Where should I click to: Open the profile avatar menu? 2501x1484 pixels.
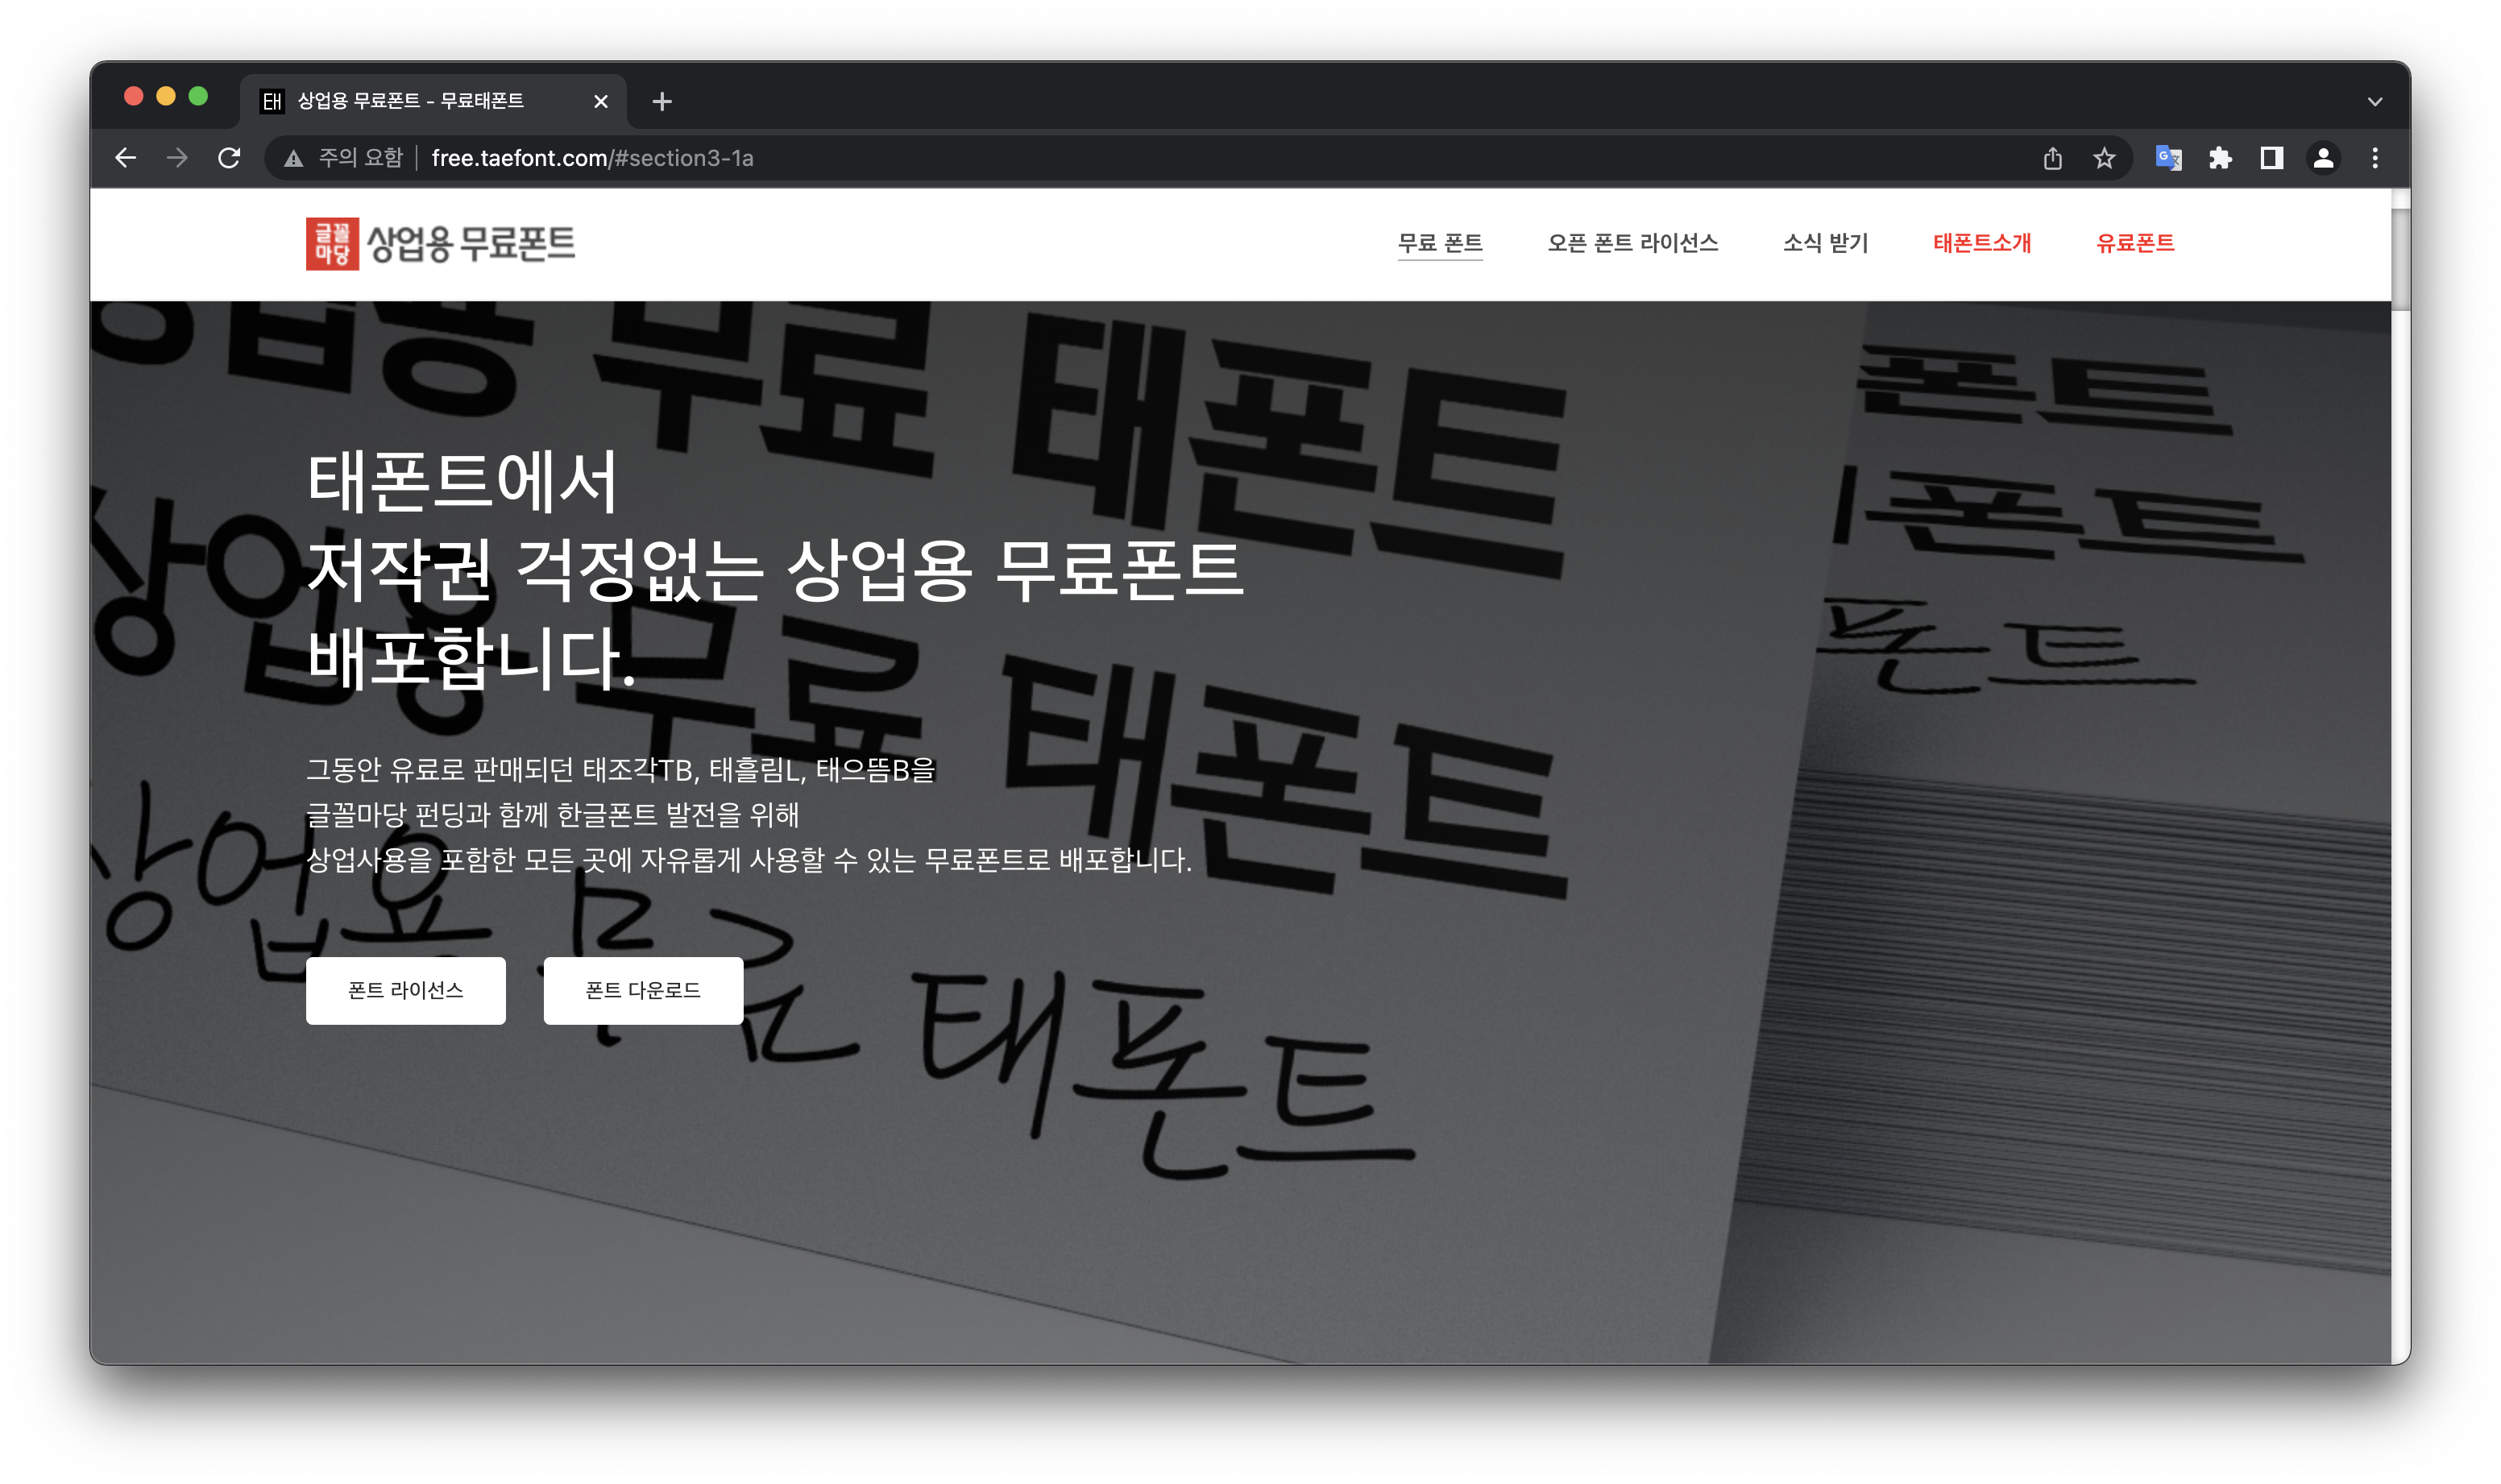click(x=2323, y=158)
